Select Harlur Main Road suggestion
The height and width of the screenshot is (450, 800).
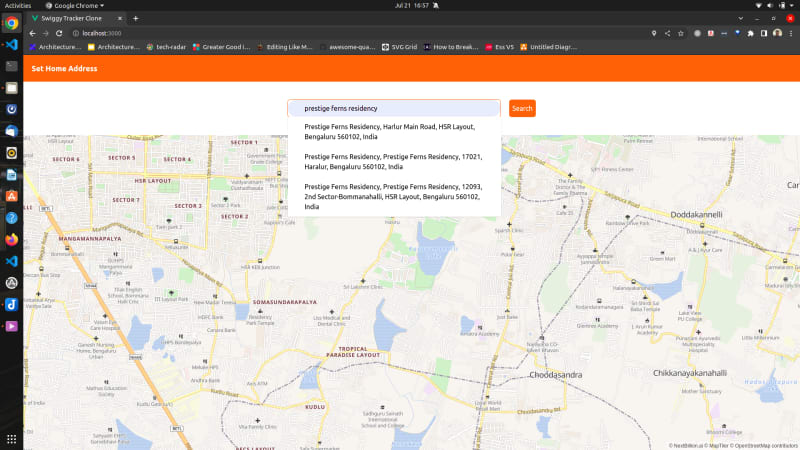(x=394, y=132)
